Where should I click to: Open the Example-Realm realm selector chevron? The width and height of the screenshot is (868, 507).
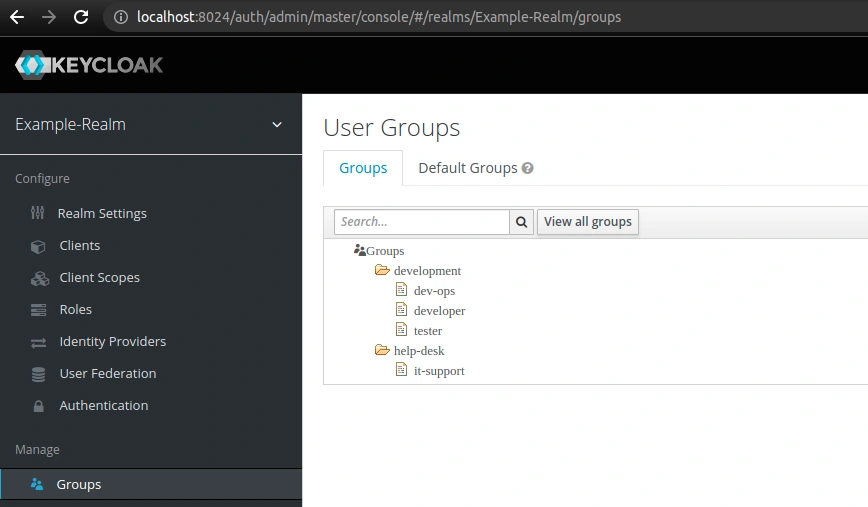[277, 125]
